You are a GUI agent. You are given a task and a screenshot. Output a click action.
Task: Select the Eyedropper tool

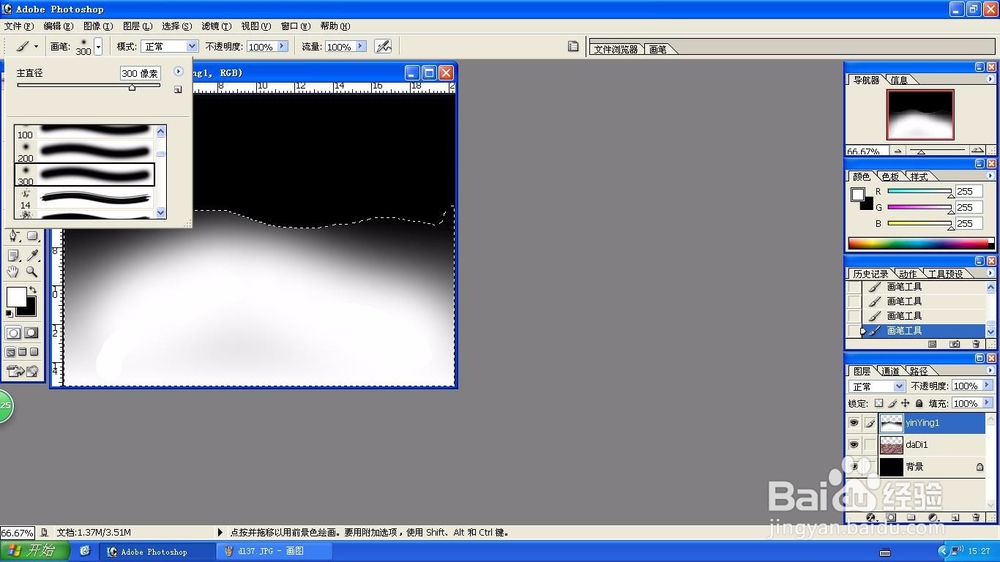point(33,255)
